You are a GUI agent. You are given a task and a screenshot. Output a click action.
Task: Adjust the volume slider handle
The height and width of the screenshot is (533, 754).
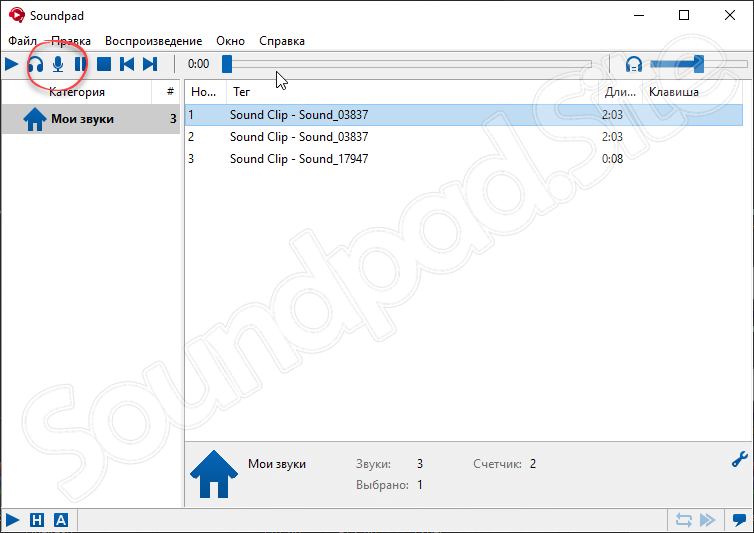[x=699, y=64]
